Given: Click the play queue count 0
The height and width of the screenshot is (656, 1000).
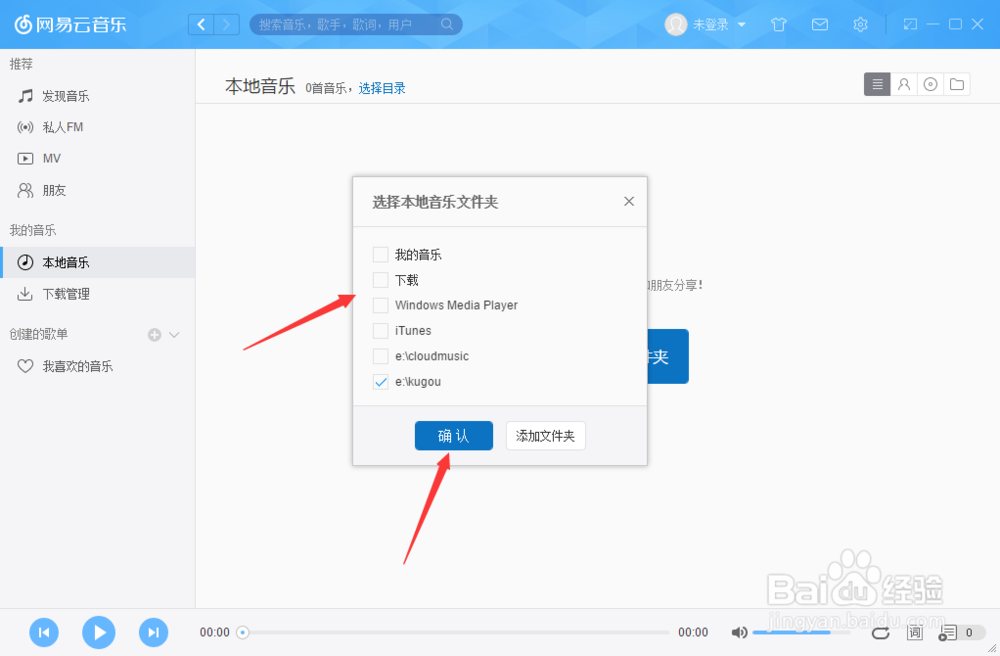Looking at the screenshot, I should click(969, 632).
